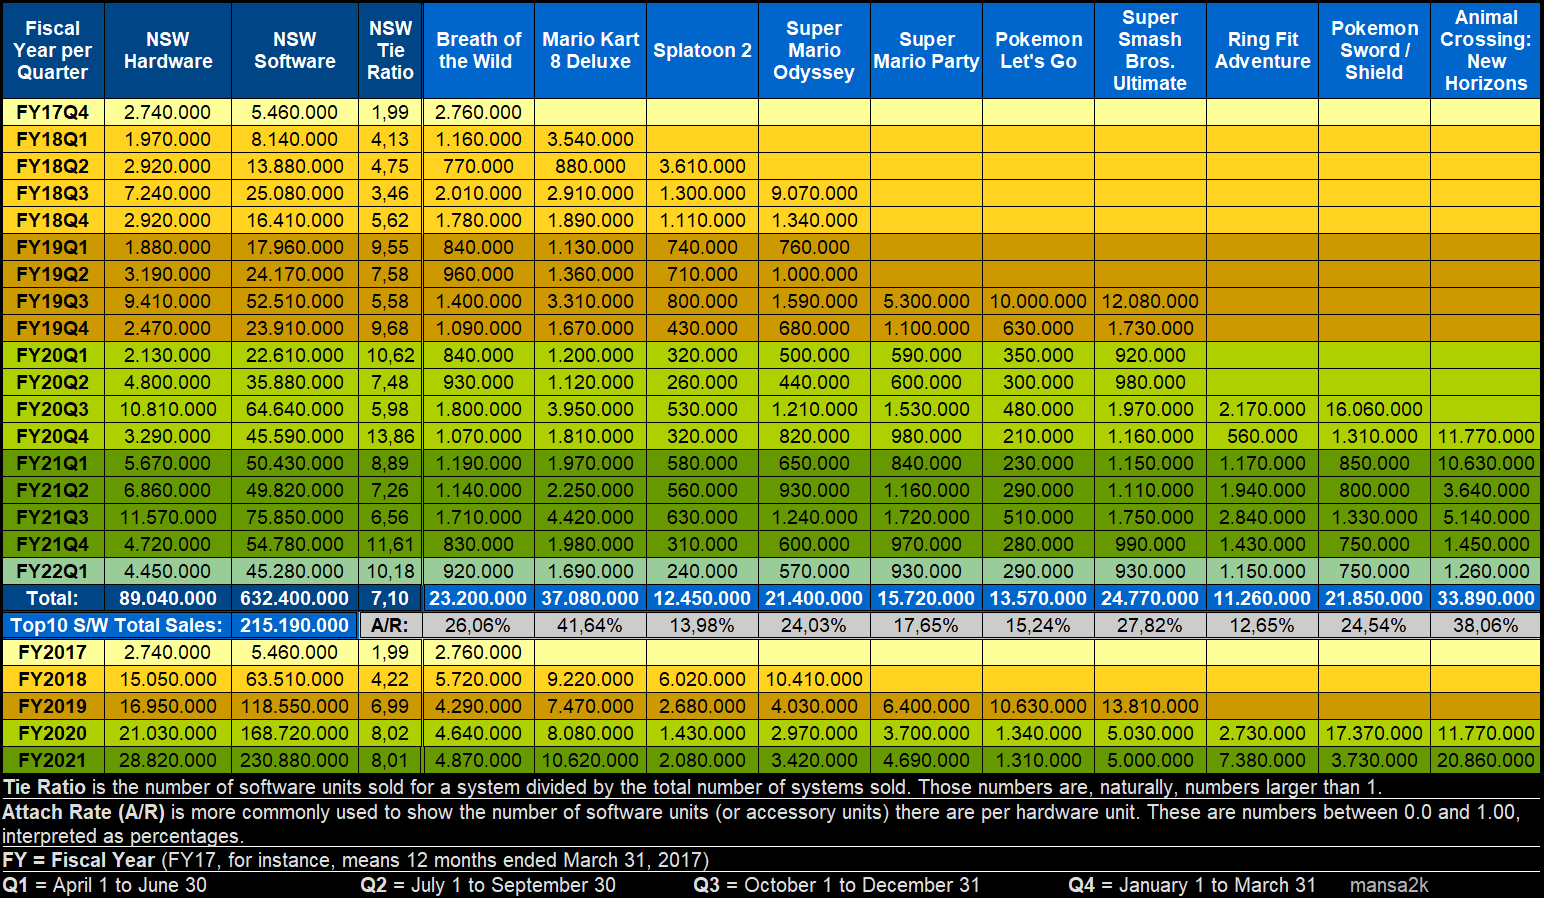Click the 16.060.000 Pokemon Sword cell
Image resolution: width=1544 pixels, height=898 pixels.
point(1375,409)
